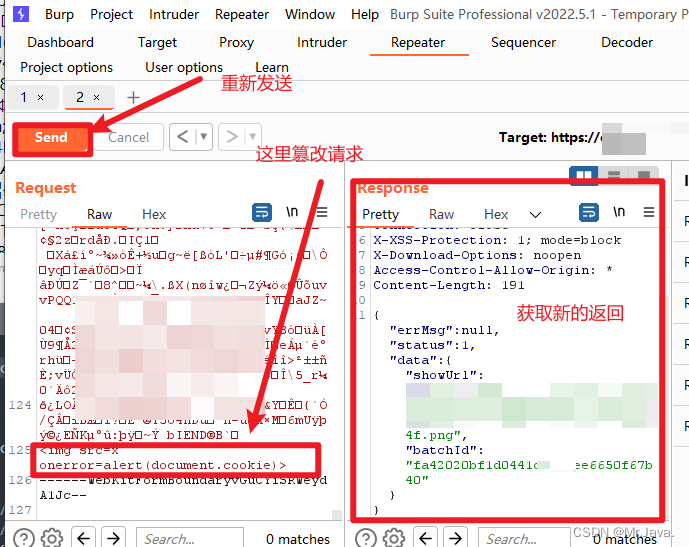Open the forward-history dropdown arrow
Screen dimensions: 689x547
tap(252, 137)
